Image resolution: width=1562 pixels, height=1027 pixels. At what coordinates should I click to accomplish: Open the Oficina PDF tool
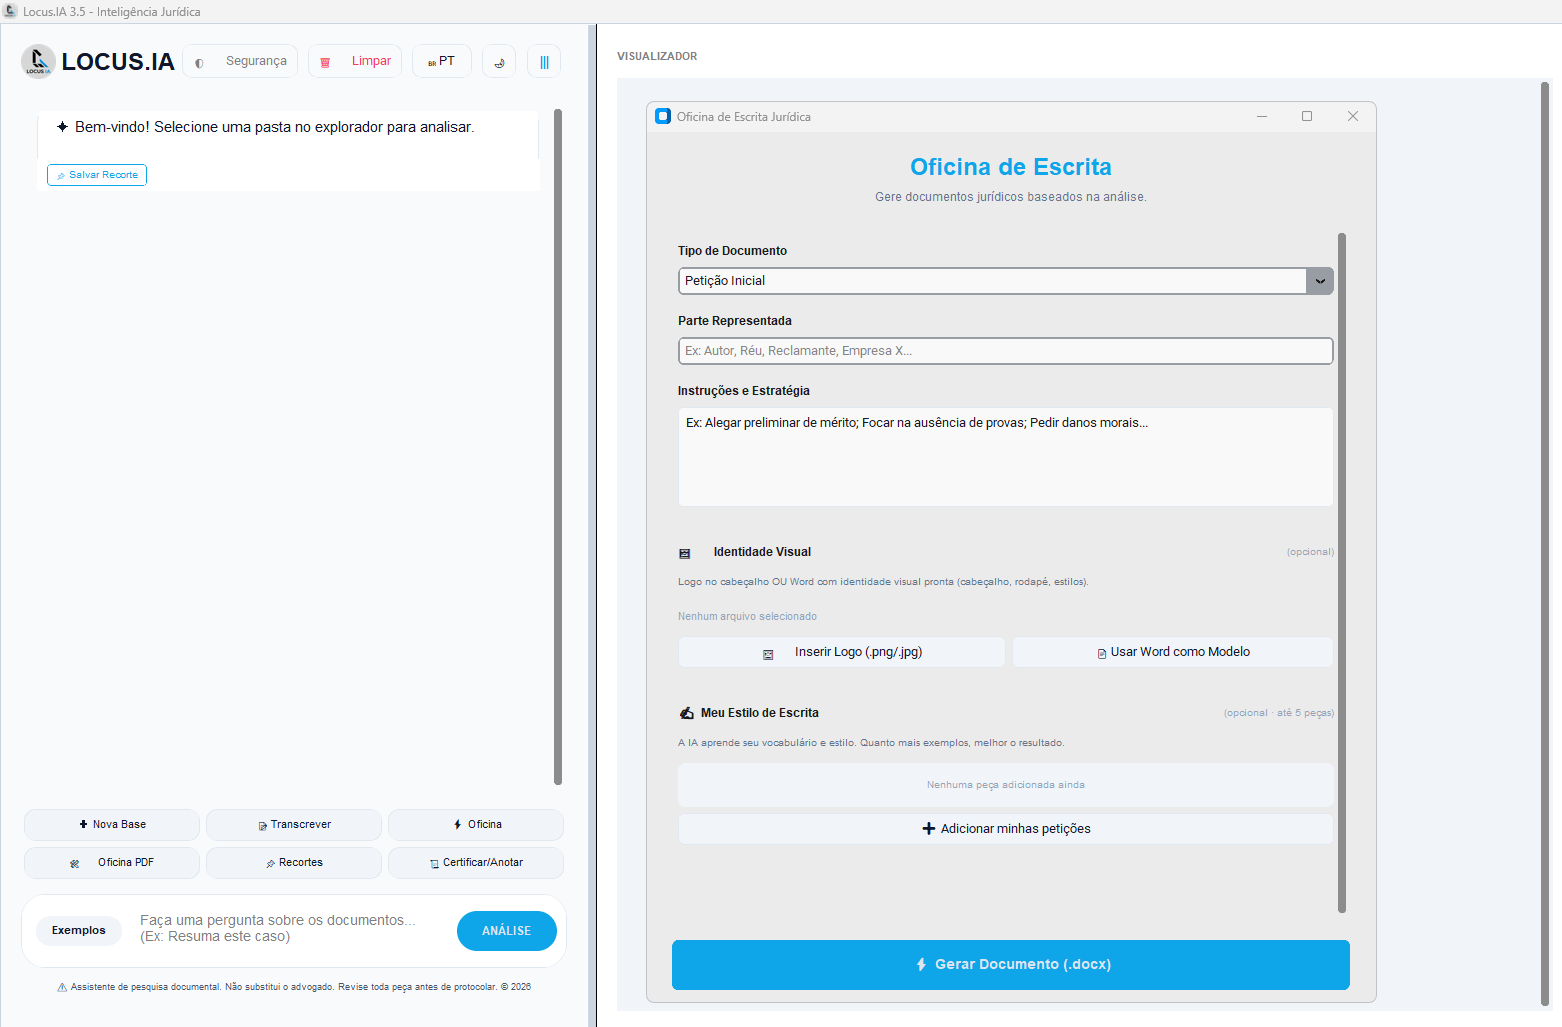[x=112, y=863]
